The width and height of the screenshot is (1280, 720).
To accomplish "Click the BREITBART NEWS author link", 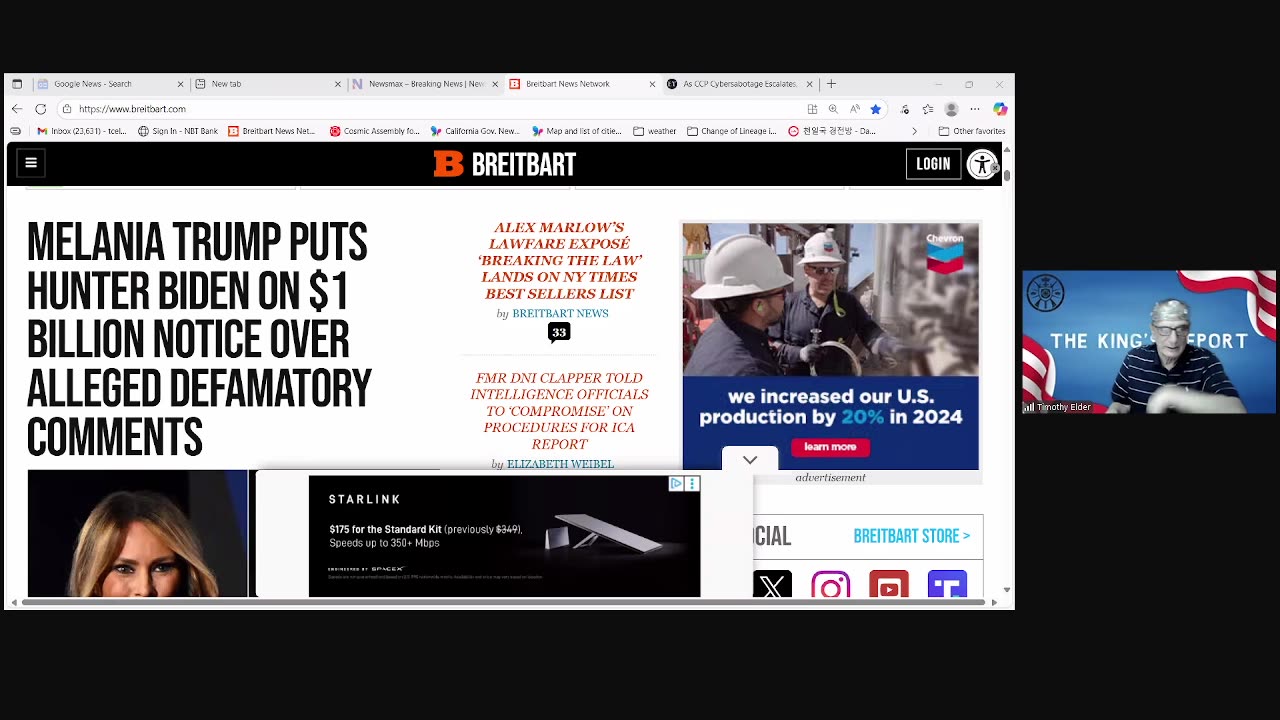I will pos(560,313).
